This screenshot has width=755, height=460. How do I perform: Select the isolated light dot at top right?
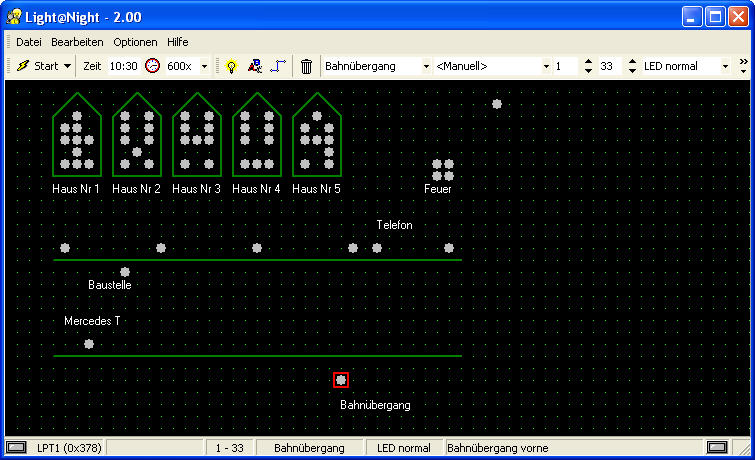[497, 104]
